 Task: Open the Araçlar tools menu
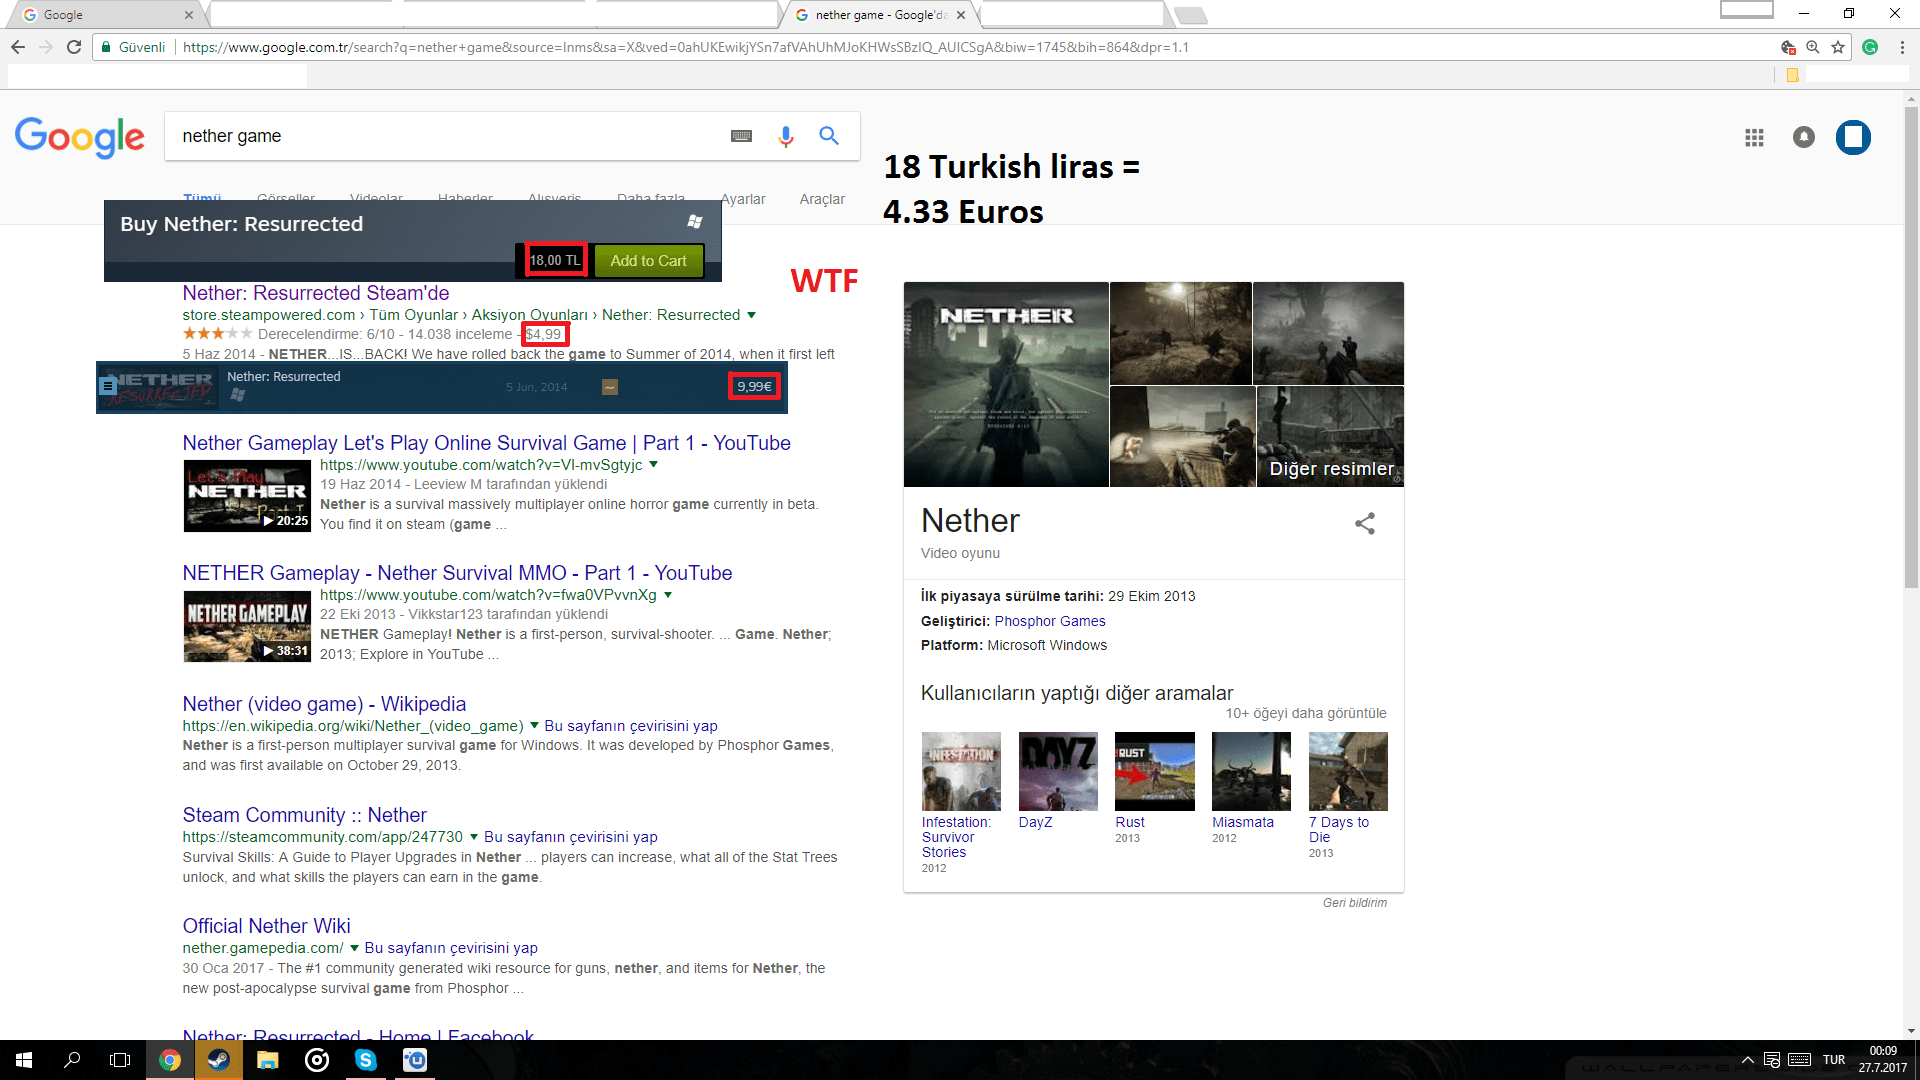[822, 199]
